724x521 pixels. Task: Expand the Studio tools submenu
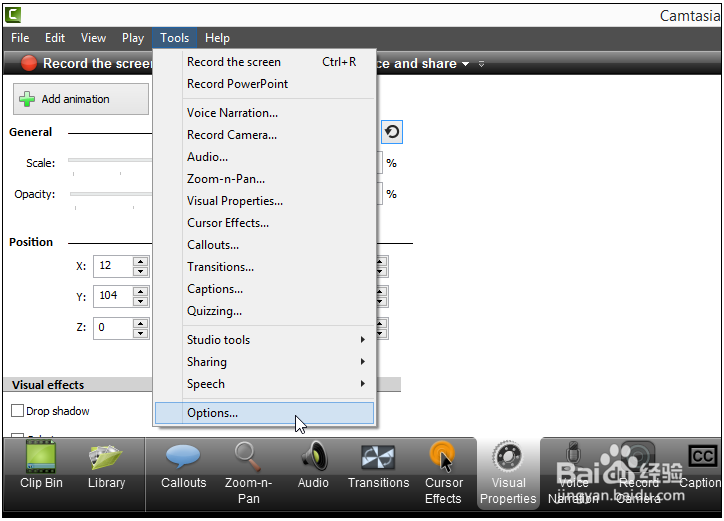(x=265, y=340)
